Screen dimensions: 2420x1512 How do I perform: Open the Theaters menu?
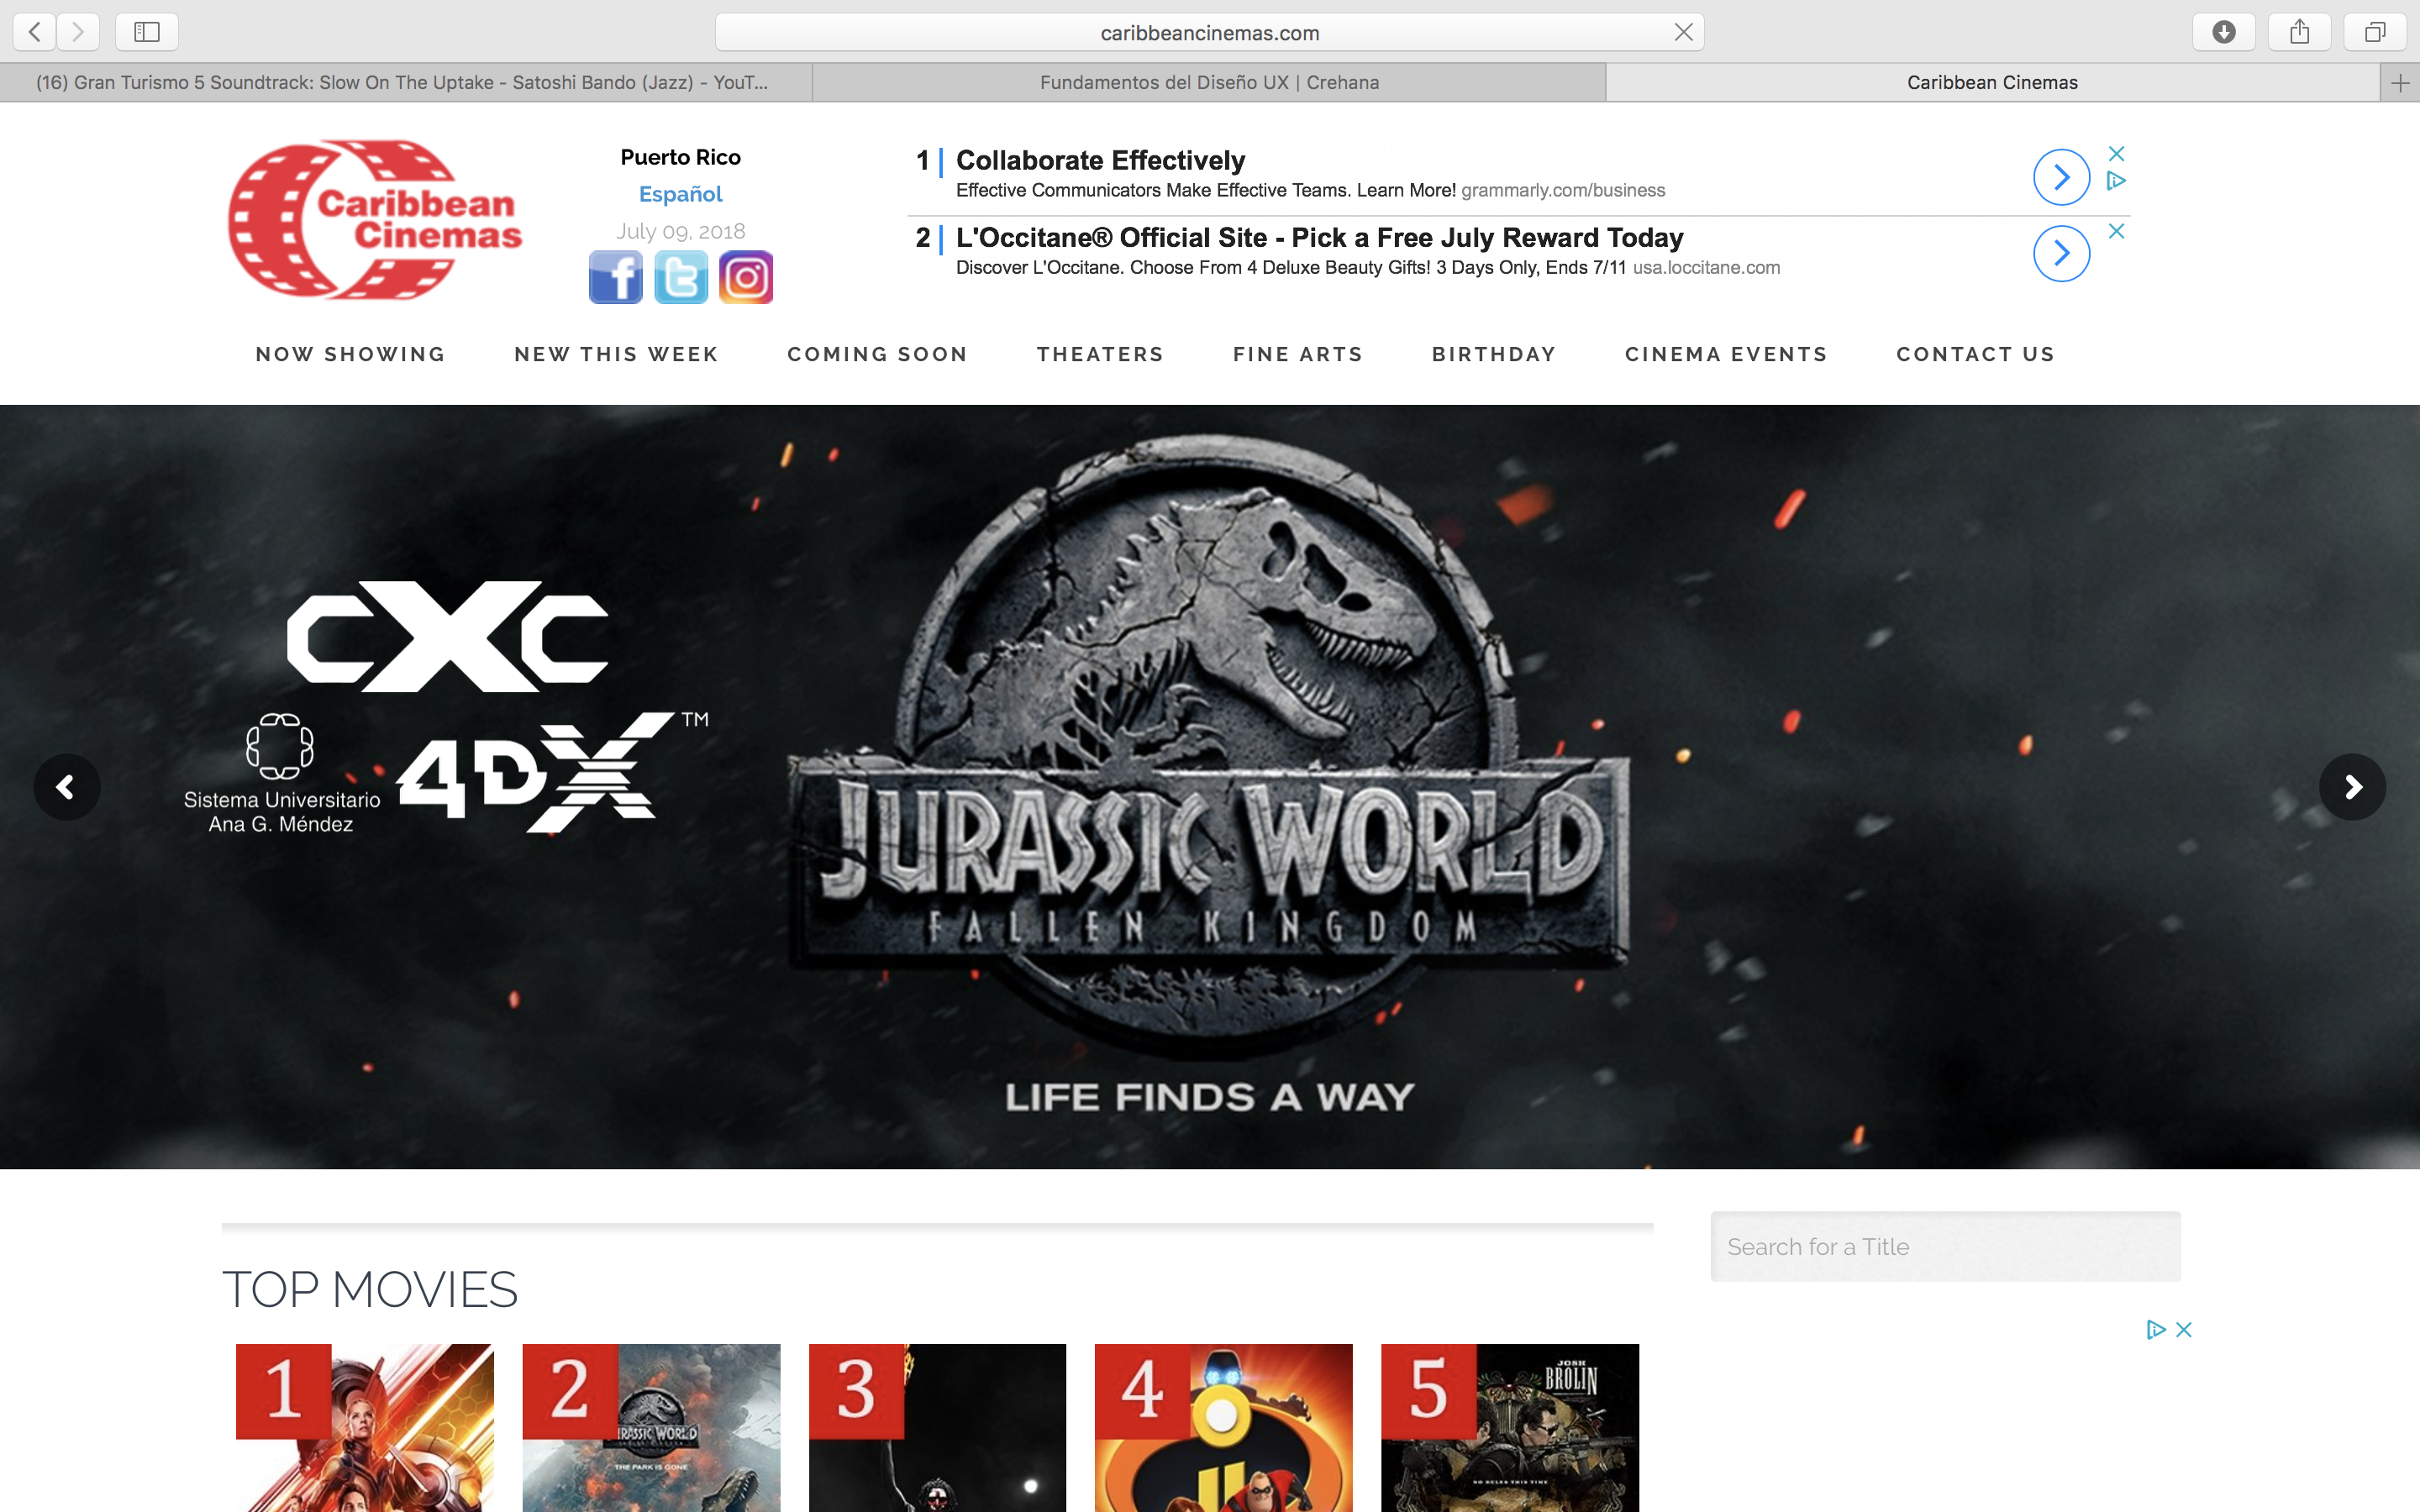pyautogui.click(x=1100, y=354)
